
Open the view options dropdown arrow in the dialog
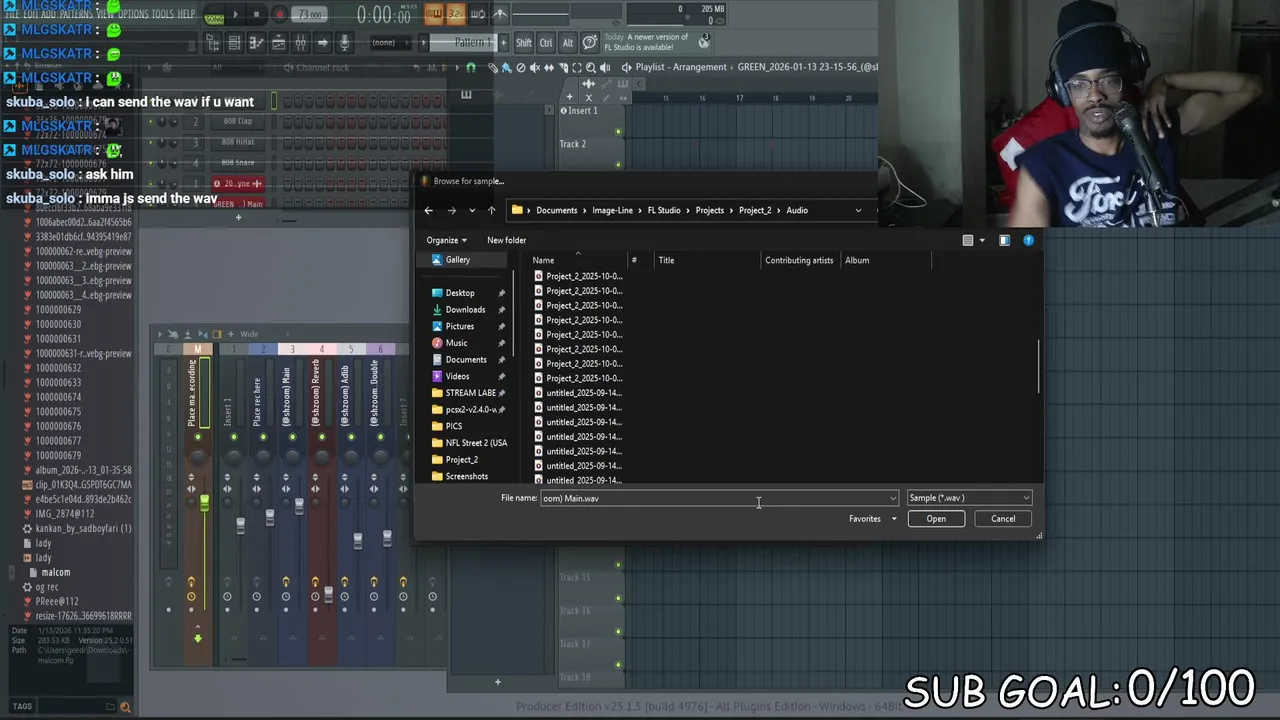(x=982, y=240)
